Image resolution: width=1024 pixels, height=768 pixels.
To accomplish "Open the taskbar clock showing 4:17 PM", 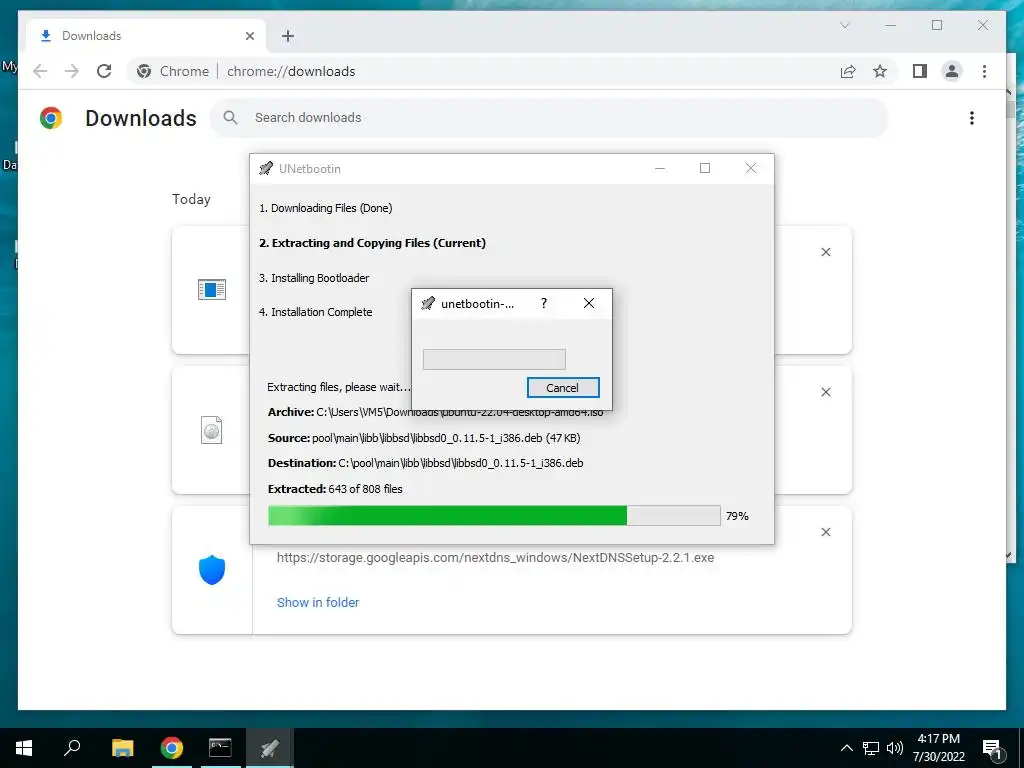I will click(938, 748).
